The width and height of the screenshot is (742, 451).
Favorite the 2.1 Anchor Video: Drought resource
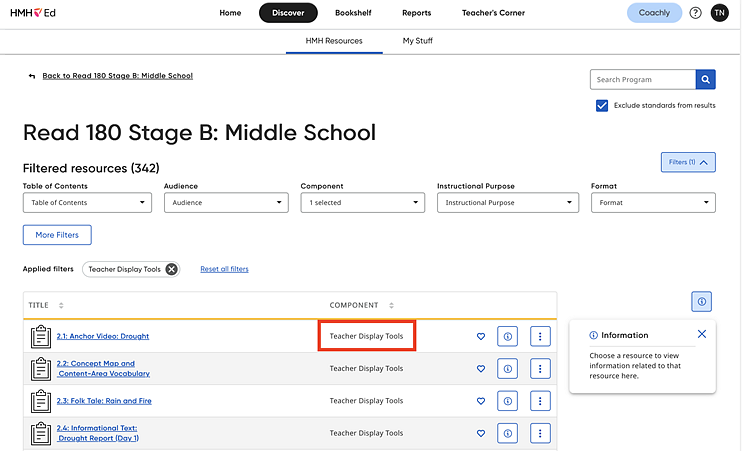tap(481, 336)
